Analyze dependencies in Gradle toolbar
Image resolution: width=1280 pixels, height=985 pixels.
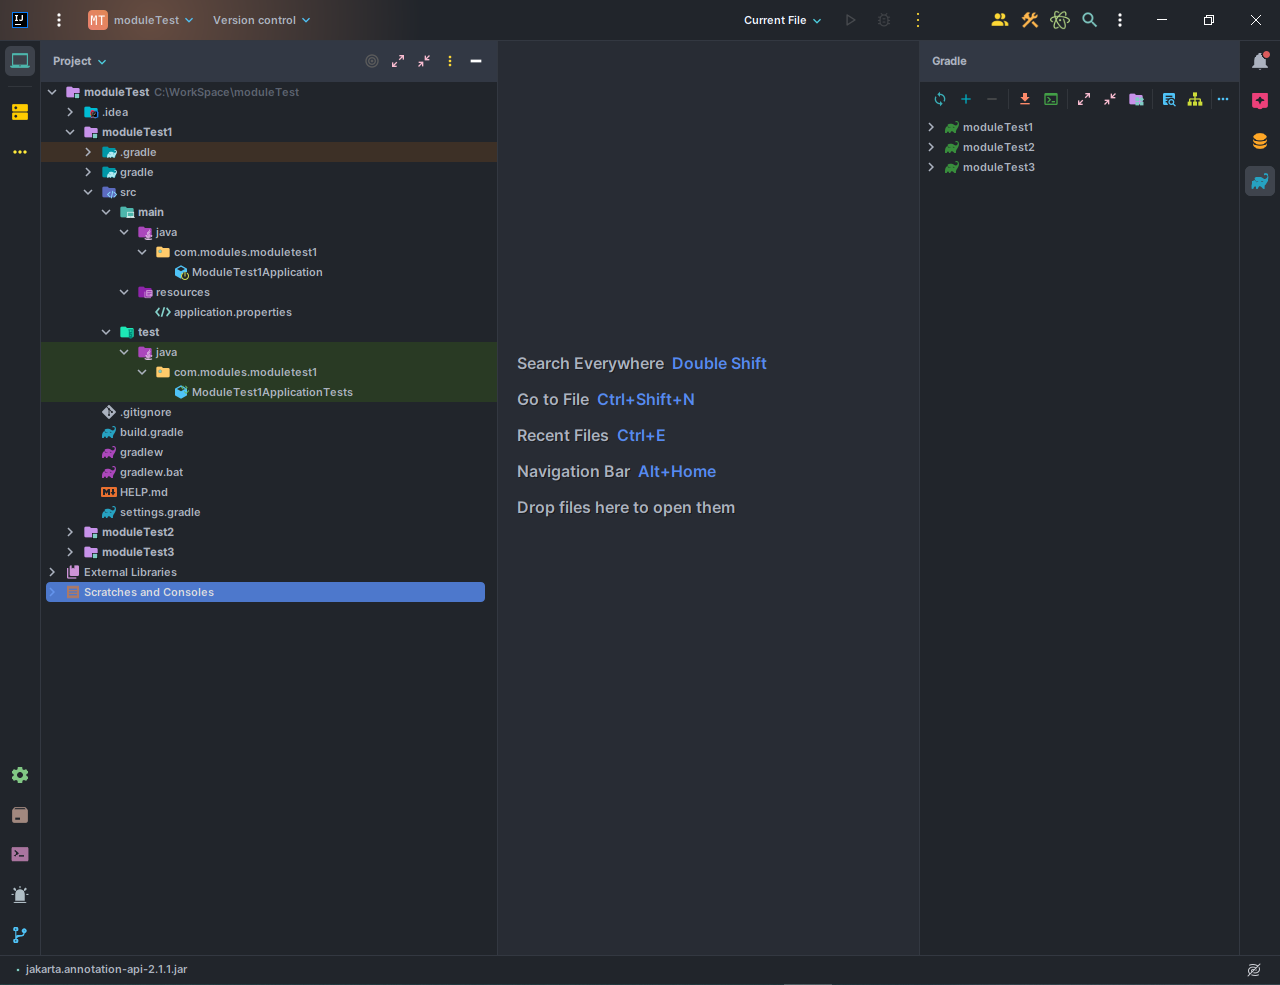tap(1169, 99)
